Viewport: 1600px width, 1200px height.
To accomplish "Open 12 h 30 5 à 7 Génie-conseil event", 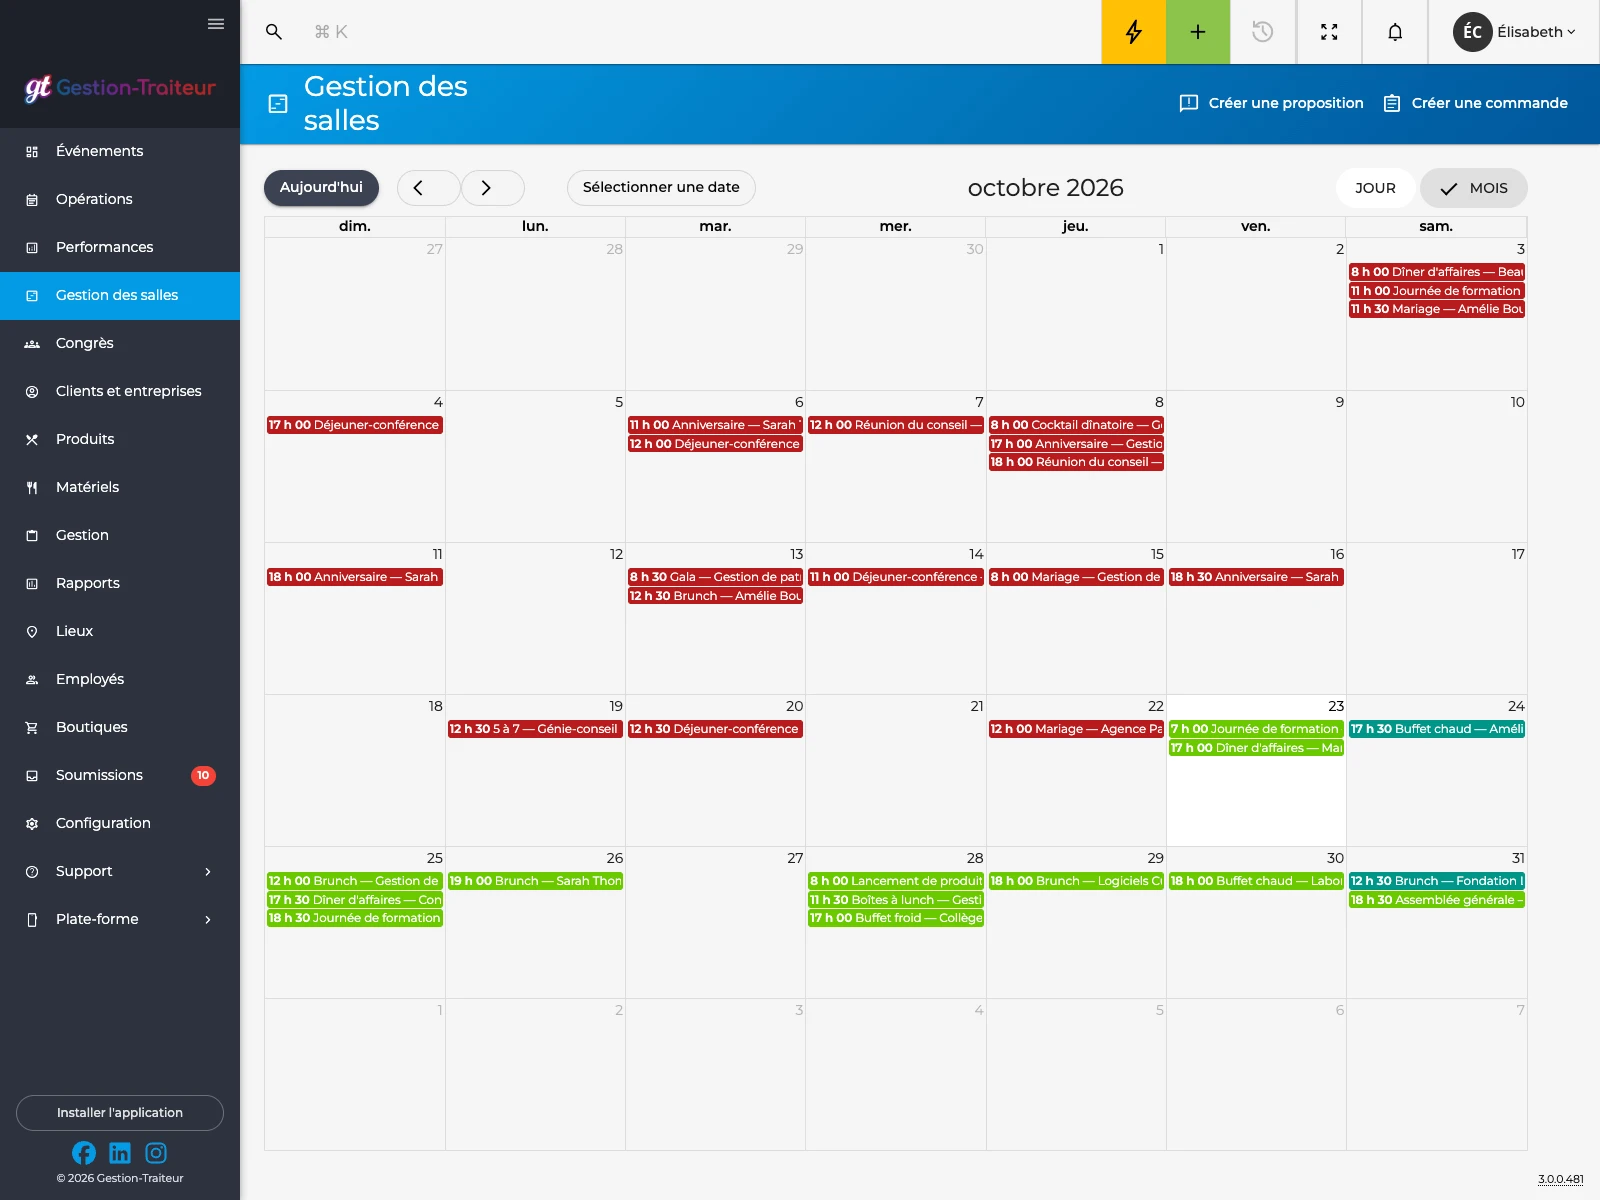I will [535, 729].
